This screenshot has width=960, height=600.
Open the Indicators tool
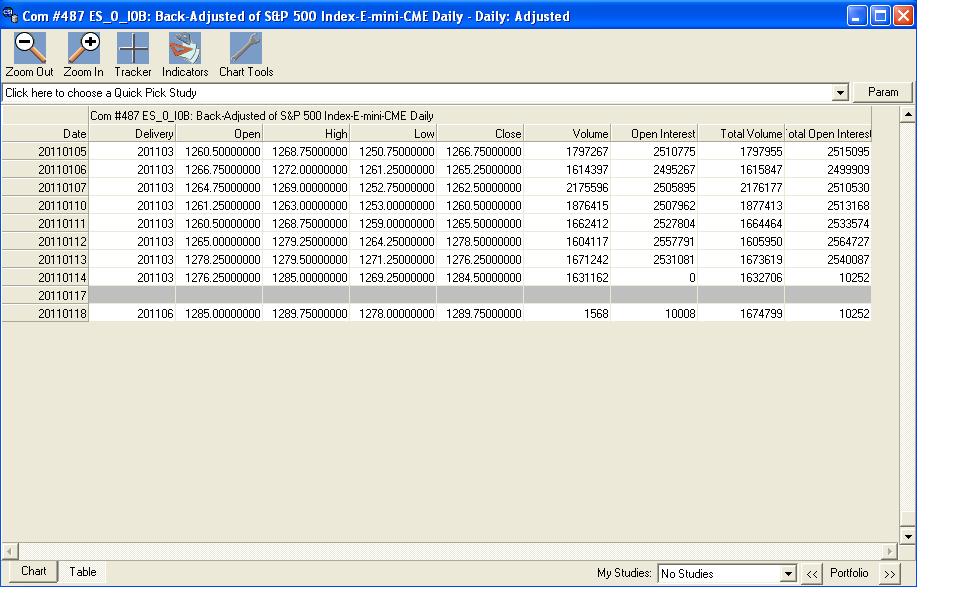(x=185, y=48)
